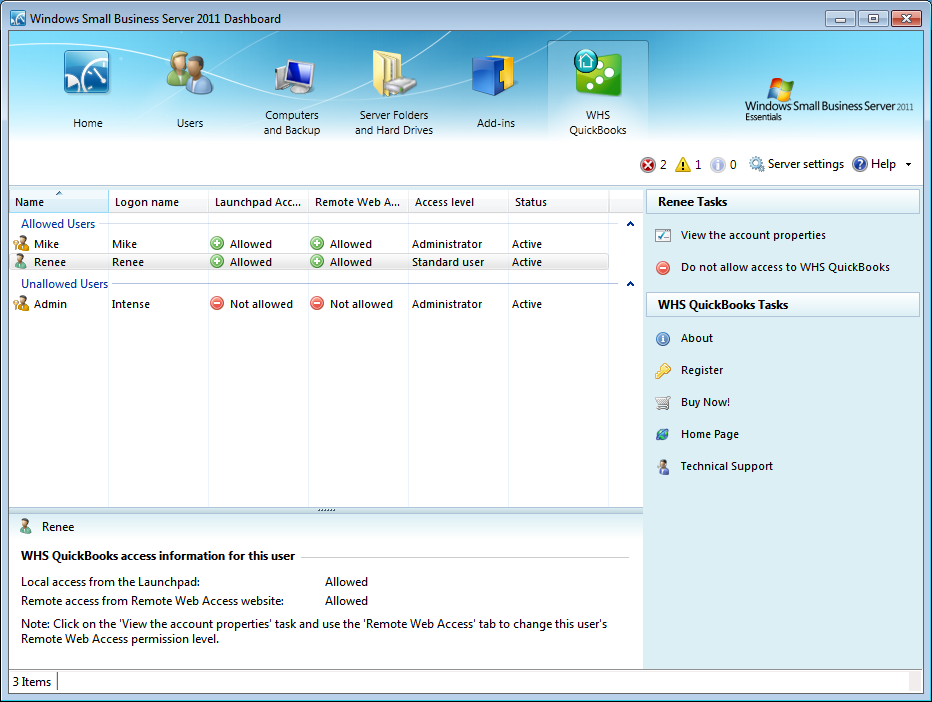Select the Add-ins box icon
Viewport: 932px width, 702px height.
click(x=492, y=75)
